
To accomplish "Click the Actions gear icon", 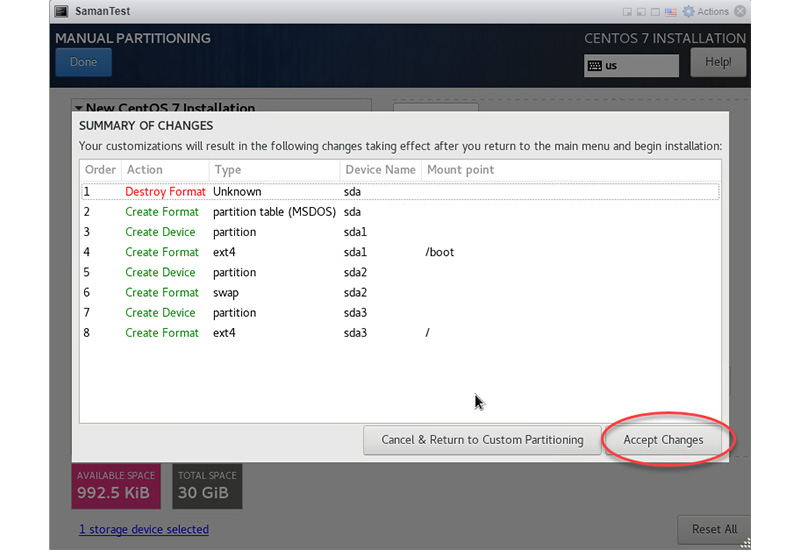I will pyautogui.click(x=688, y=12).
